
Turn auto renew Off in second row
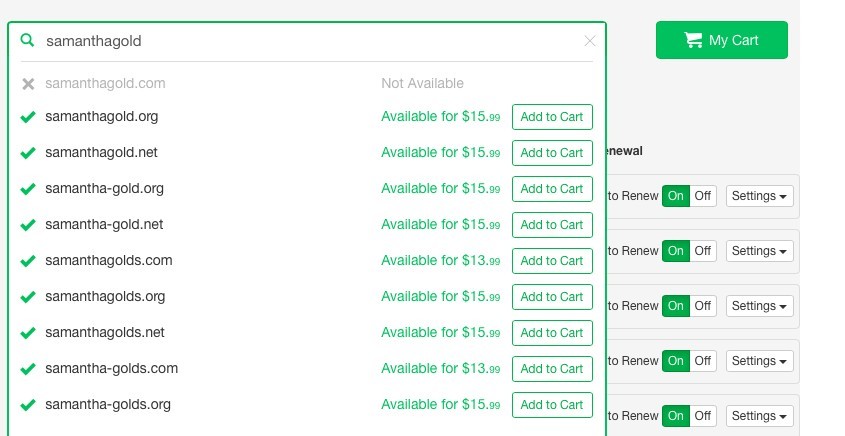[703, 251]
